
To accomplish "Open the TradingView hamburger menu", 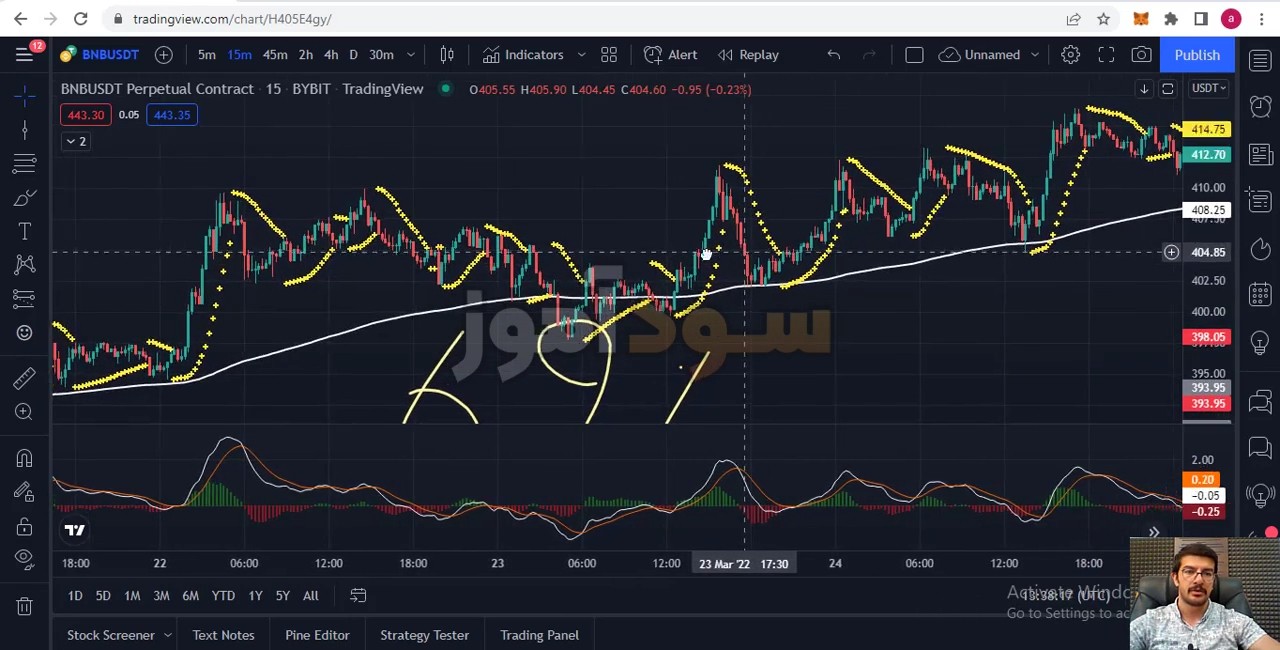I will click(x=24, y=55).
